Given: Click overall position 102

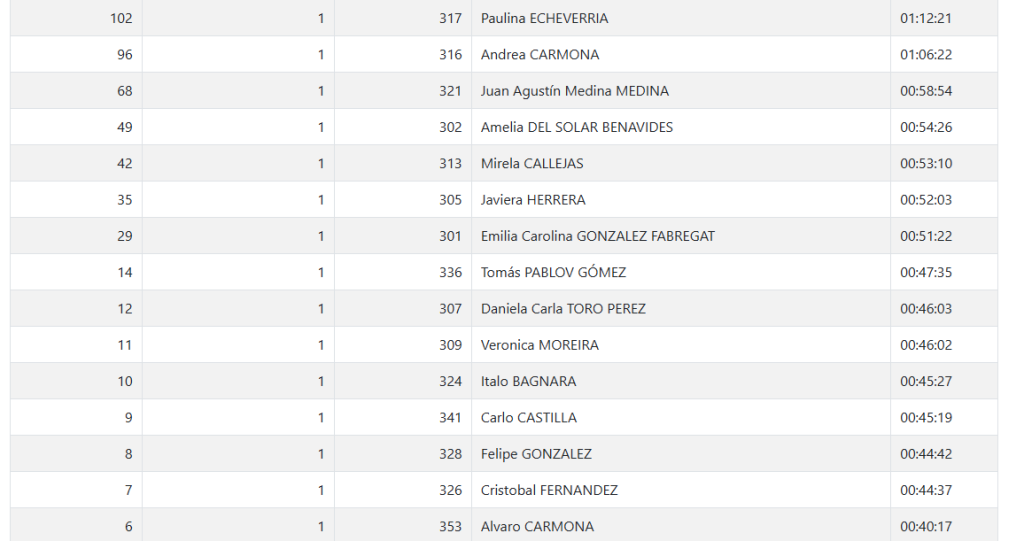Looking at the screenshot, I should point(121,18).
